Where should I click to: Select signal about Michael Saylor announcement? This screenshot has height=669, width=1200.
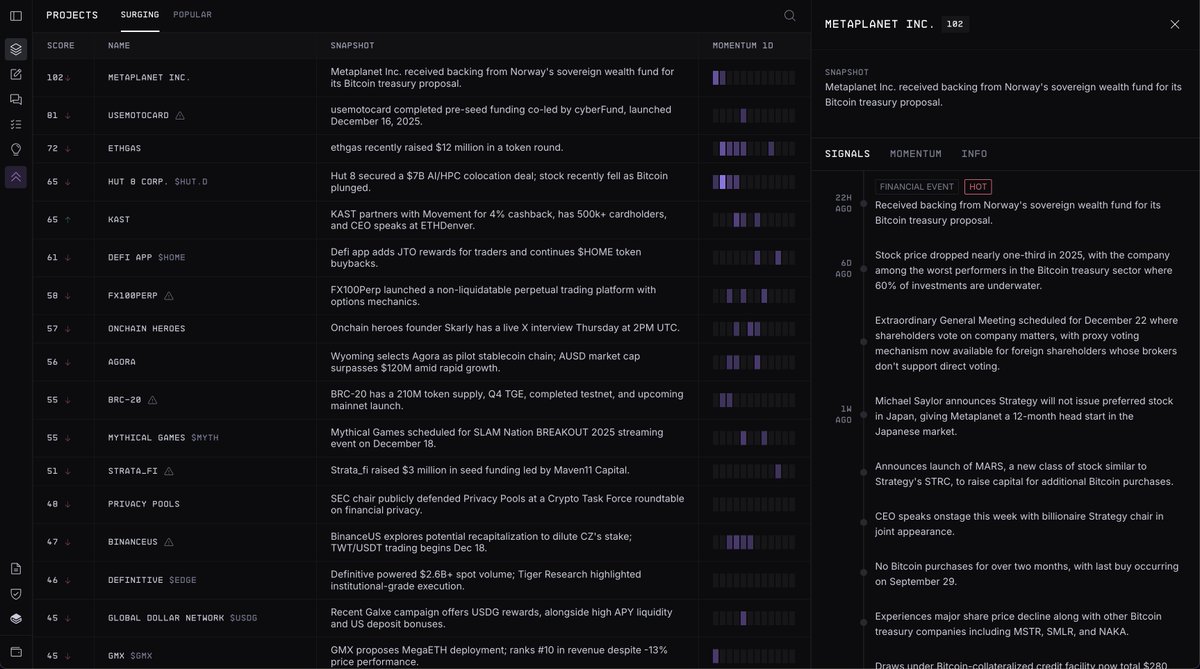[1025, 416]
